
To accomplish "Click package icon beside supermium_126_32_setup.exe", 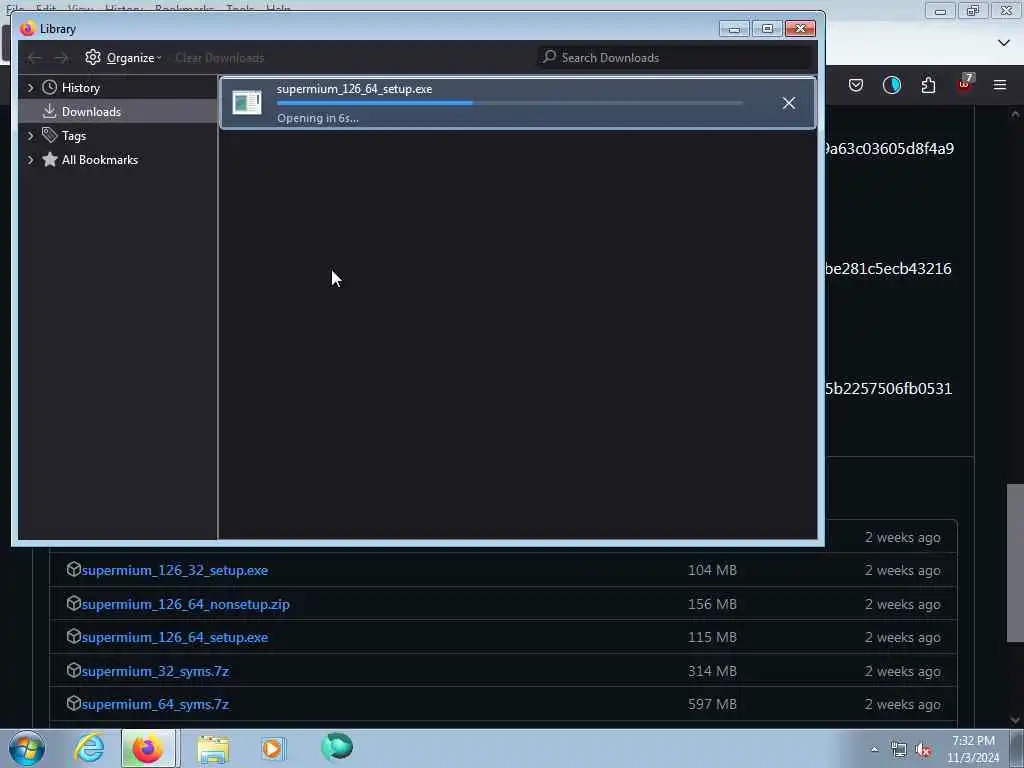I will (x=73, y=569).
